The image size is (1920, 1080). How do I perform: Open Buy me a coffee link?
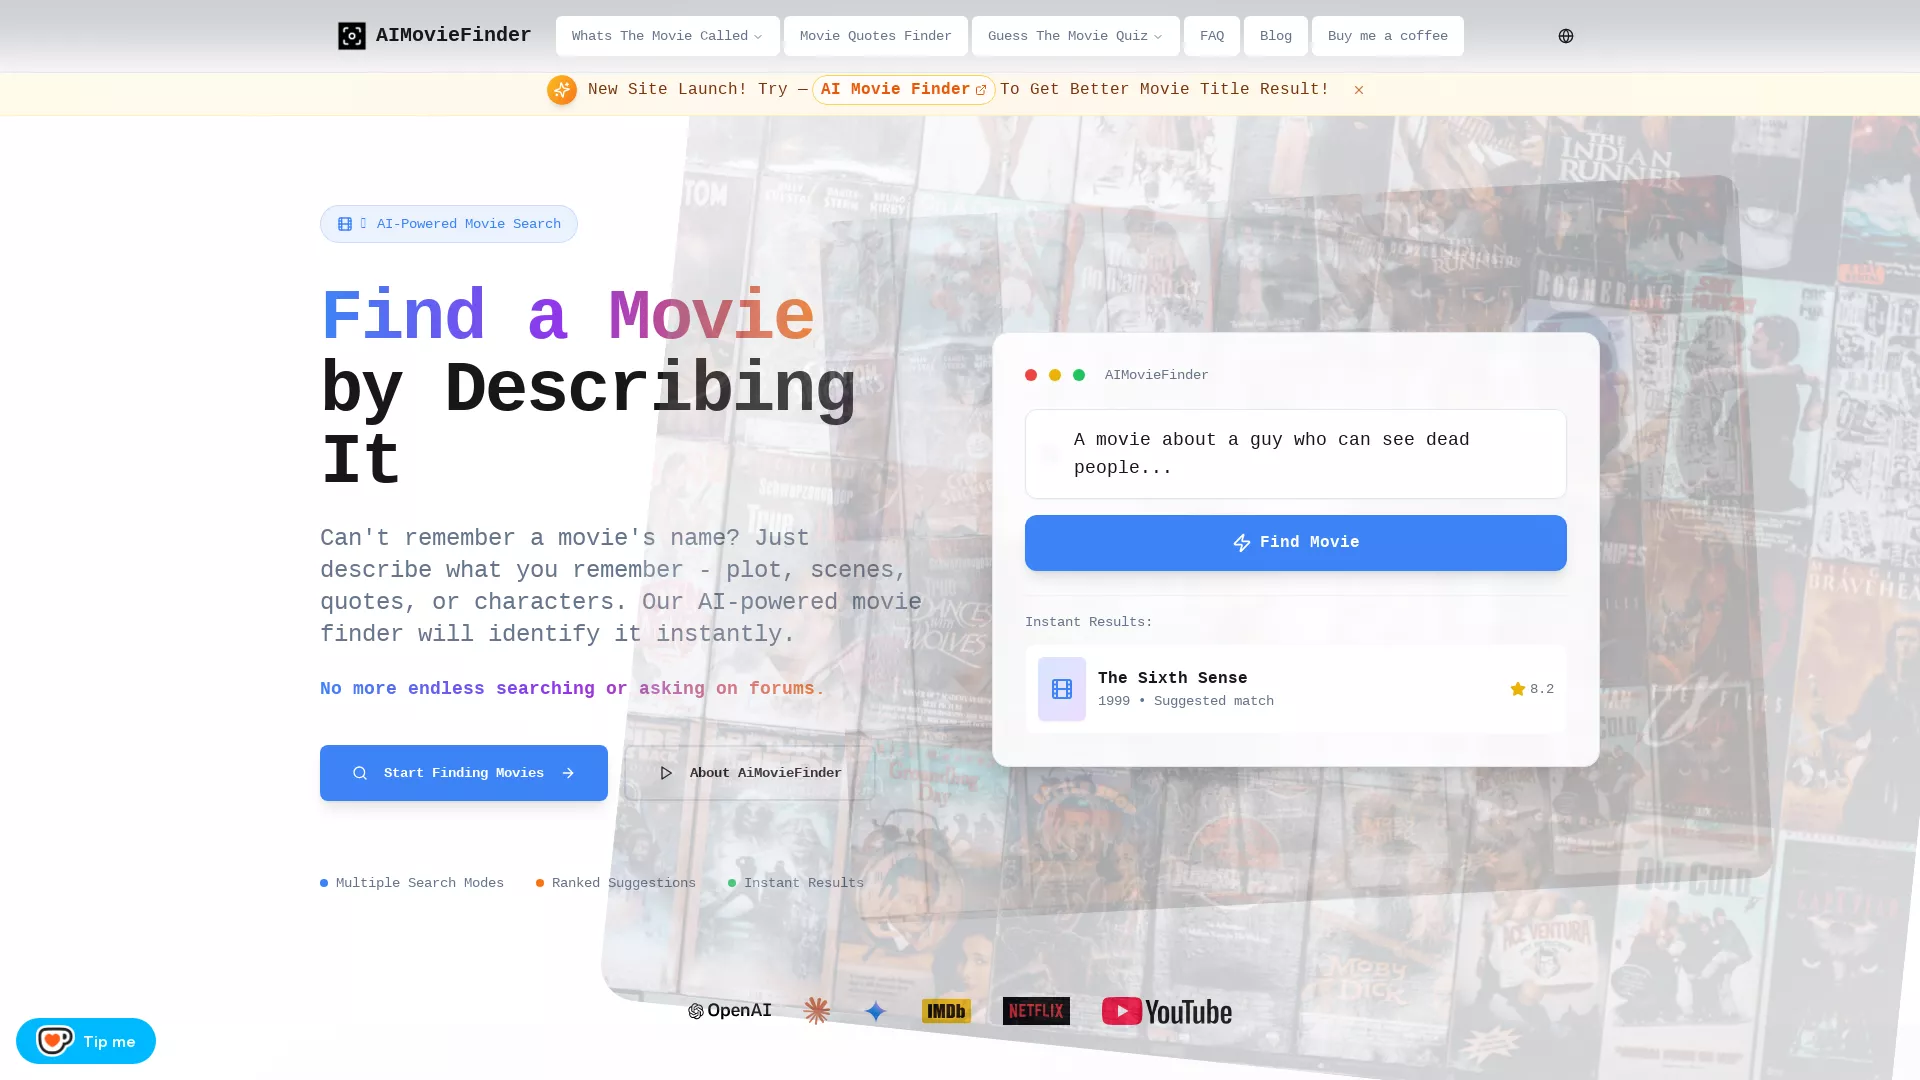[1388, 36]
